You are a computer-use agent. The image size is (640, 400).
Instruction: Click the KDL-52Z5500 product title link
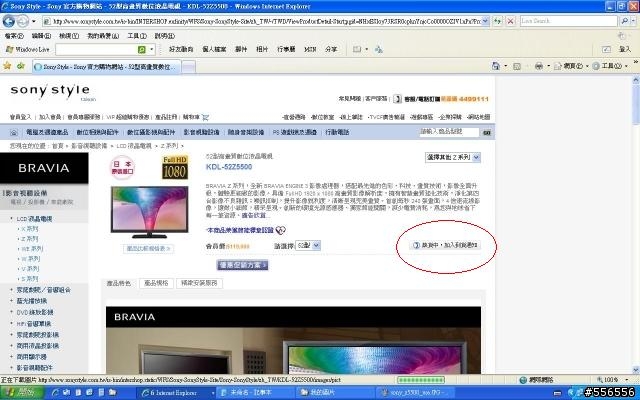click(x=229, y=167)
